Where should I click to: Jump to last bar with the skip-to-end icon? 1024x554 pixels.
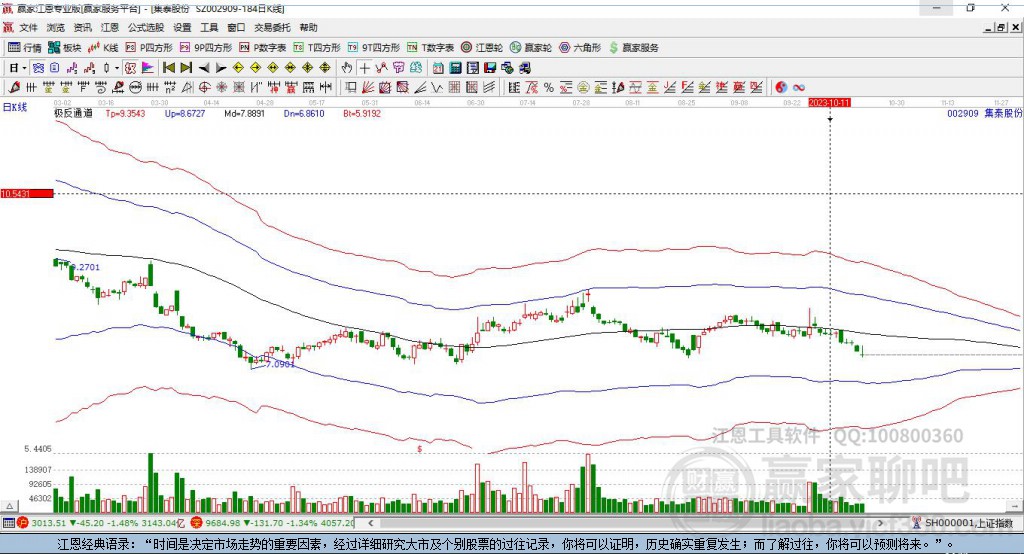tap(186, 68)
